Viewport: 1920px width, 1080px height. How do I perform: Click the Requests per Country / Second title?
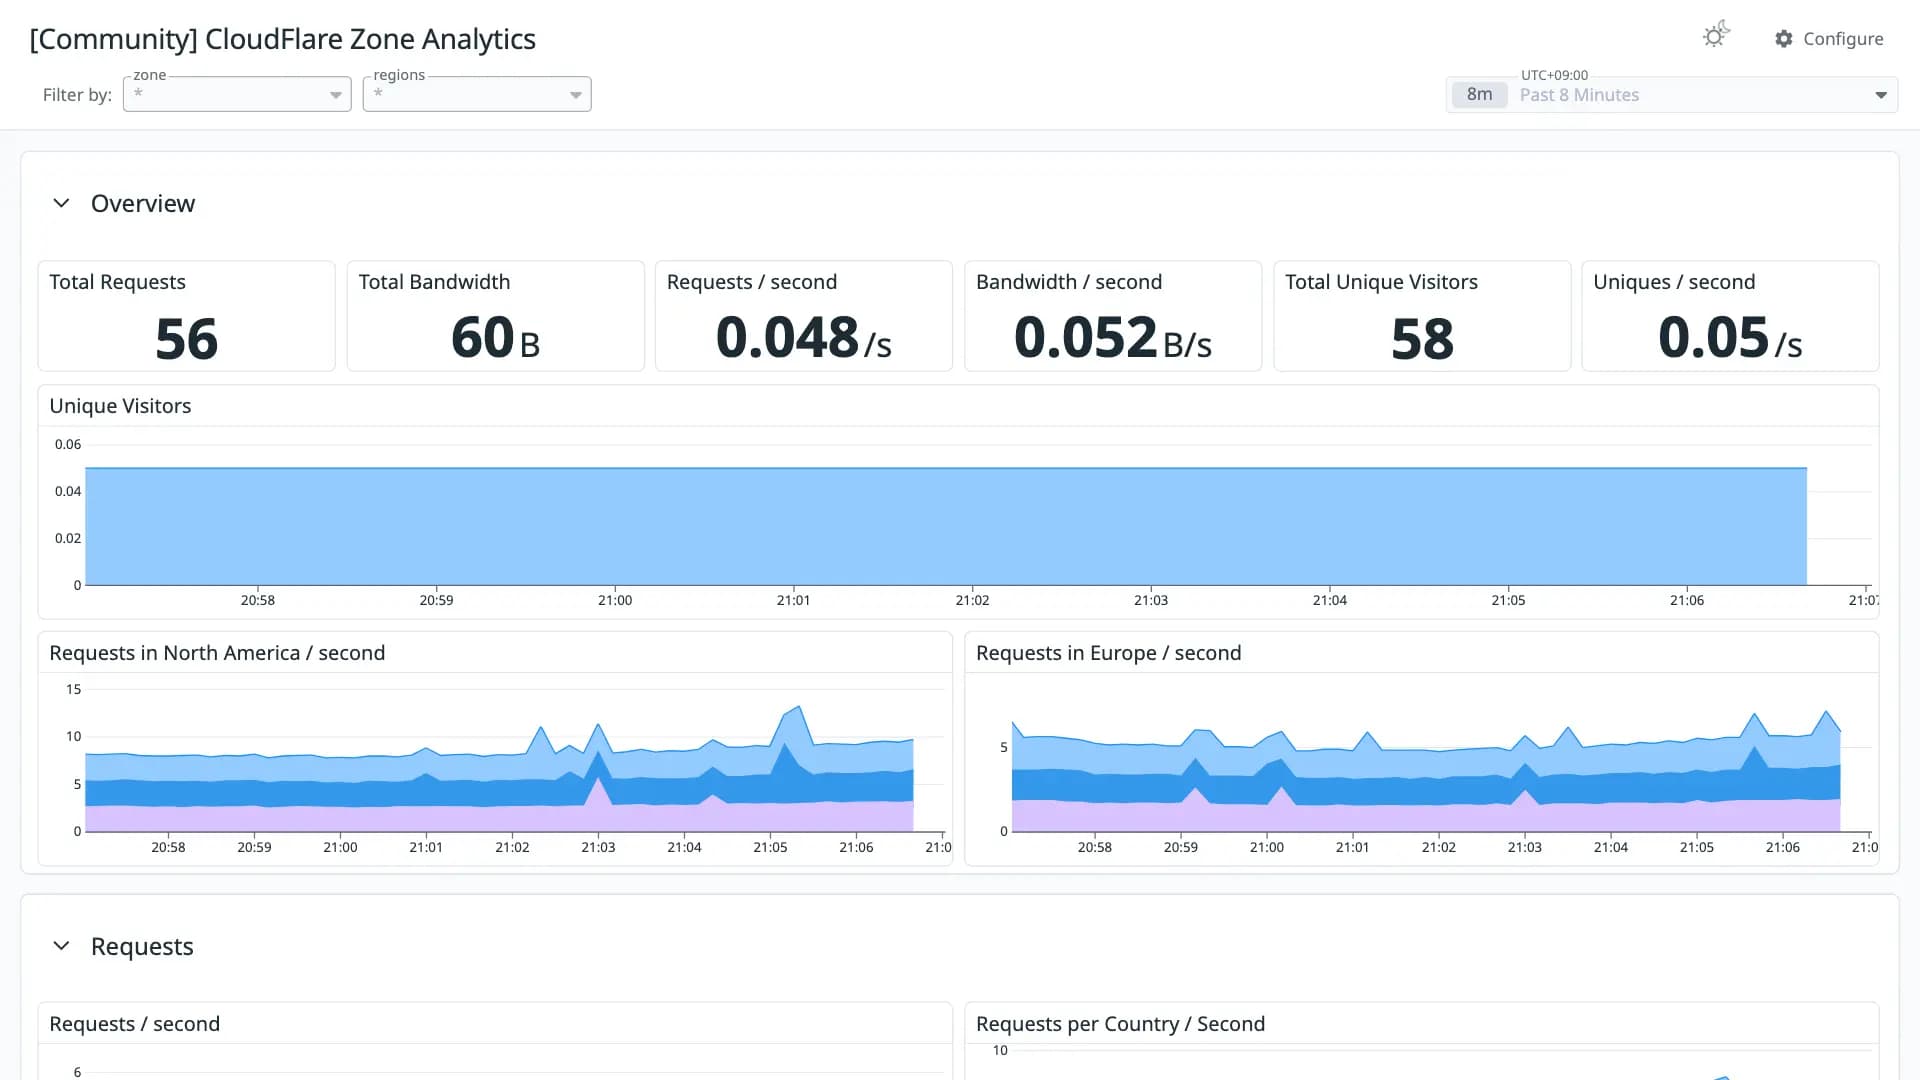pyautogui.click(x=1120, y=1024)
